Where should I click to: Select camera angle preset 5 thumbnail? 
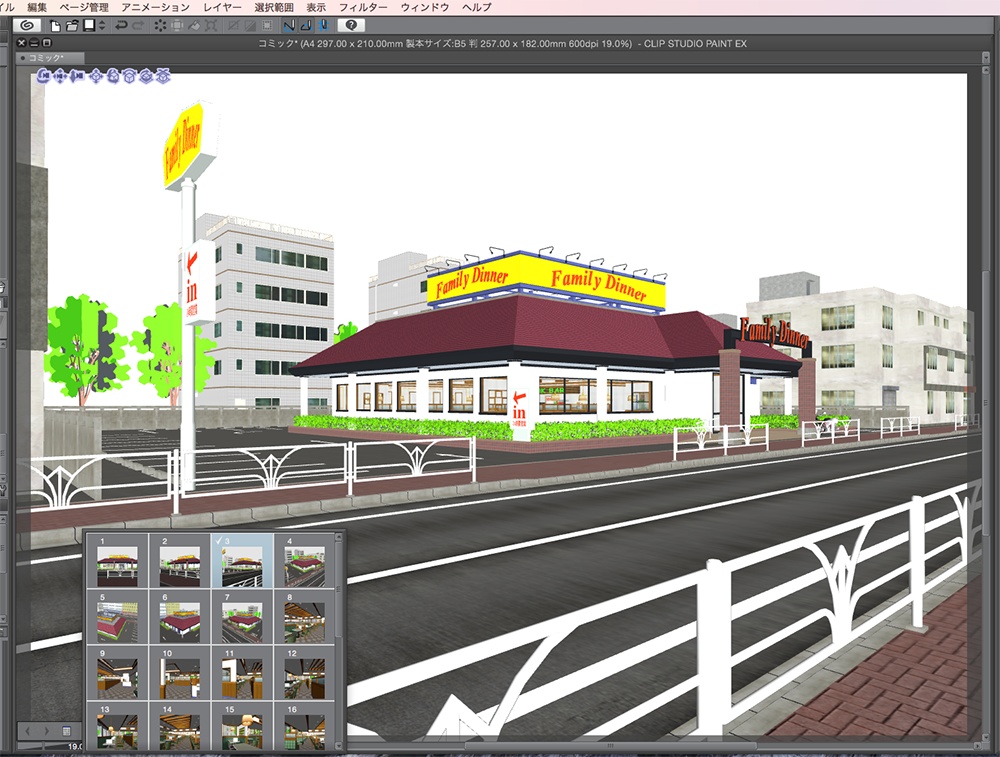(x=119, y=619)
